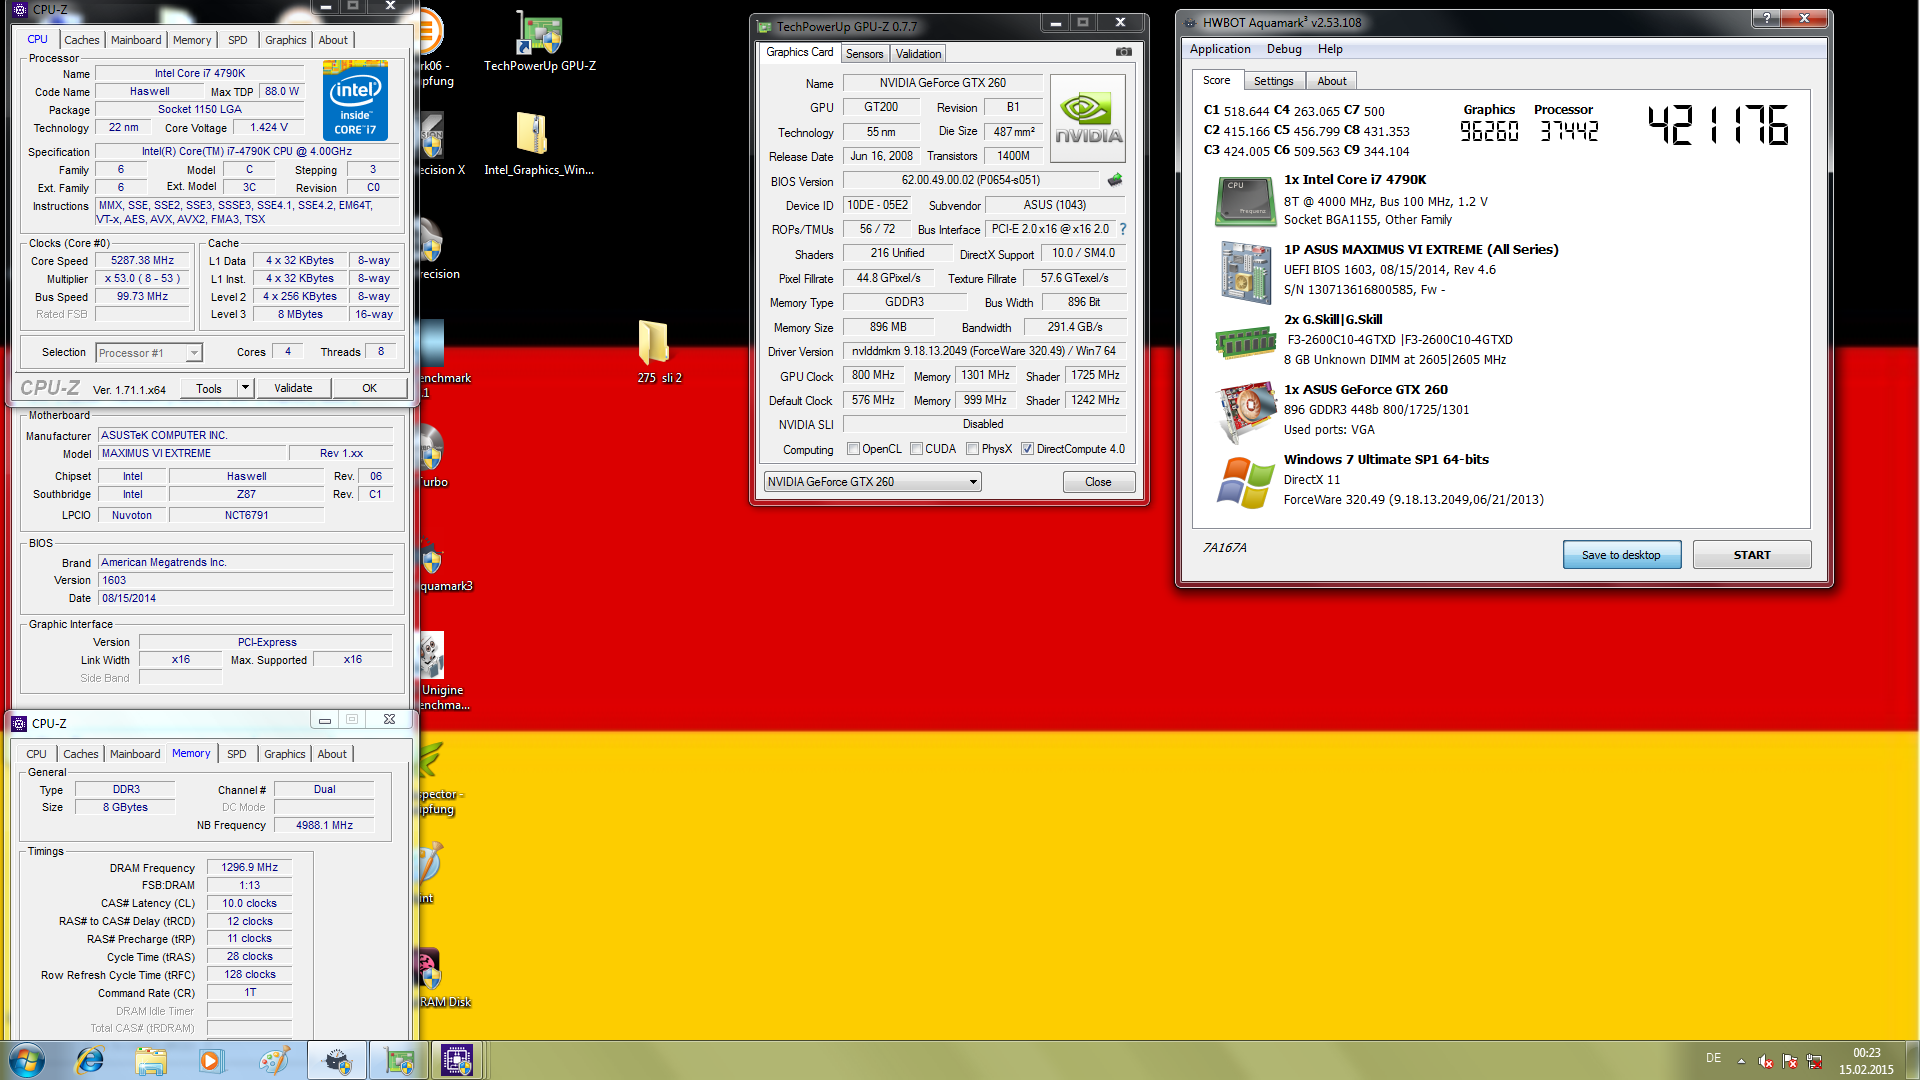Screen dimensions: 1920x1080
Task: Click the save BIOS chip icon in GPU-Z
Action: tap(1115, 180)
